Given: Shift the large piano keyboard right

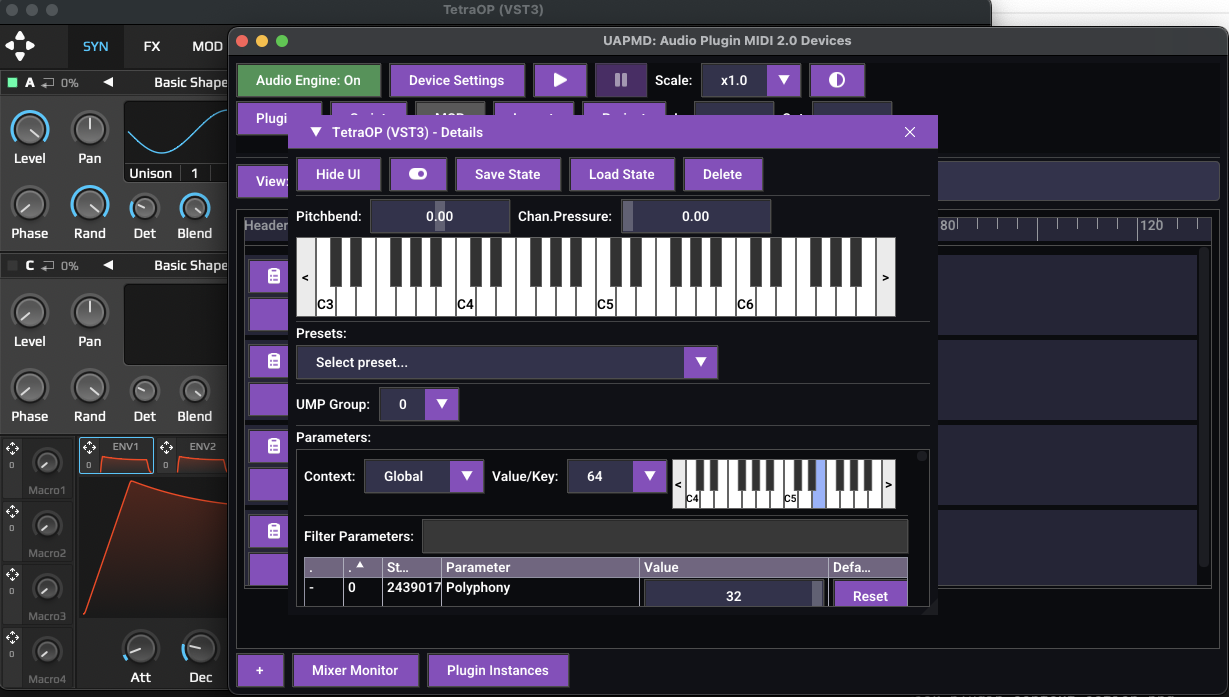Looking at the screenshot, I should point(886,278).
